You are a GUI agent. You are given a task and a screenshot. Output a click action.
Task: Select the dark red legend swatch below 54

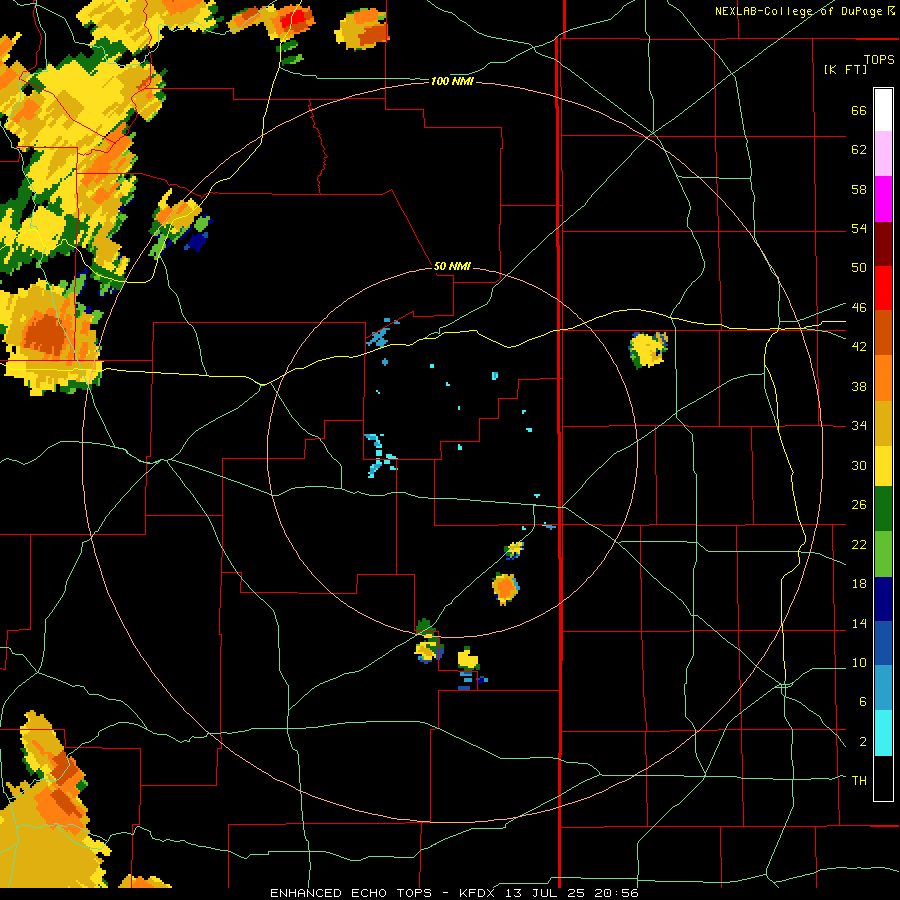tap(883, 244)
